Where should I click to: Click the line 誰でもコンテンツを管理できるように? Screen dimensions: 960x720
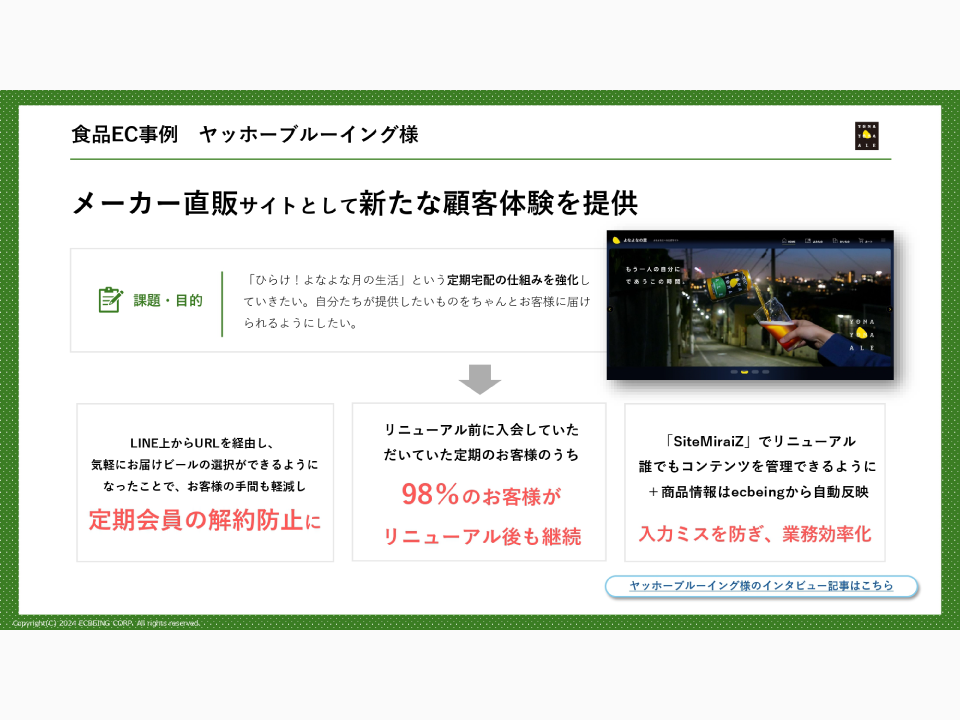pyautogui.click(x=757, y=467)
